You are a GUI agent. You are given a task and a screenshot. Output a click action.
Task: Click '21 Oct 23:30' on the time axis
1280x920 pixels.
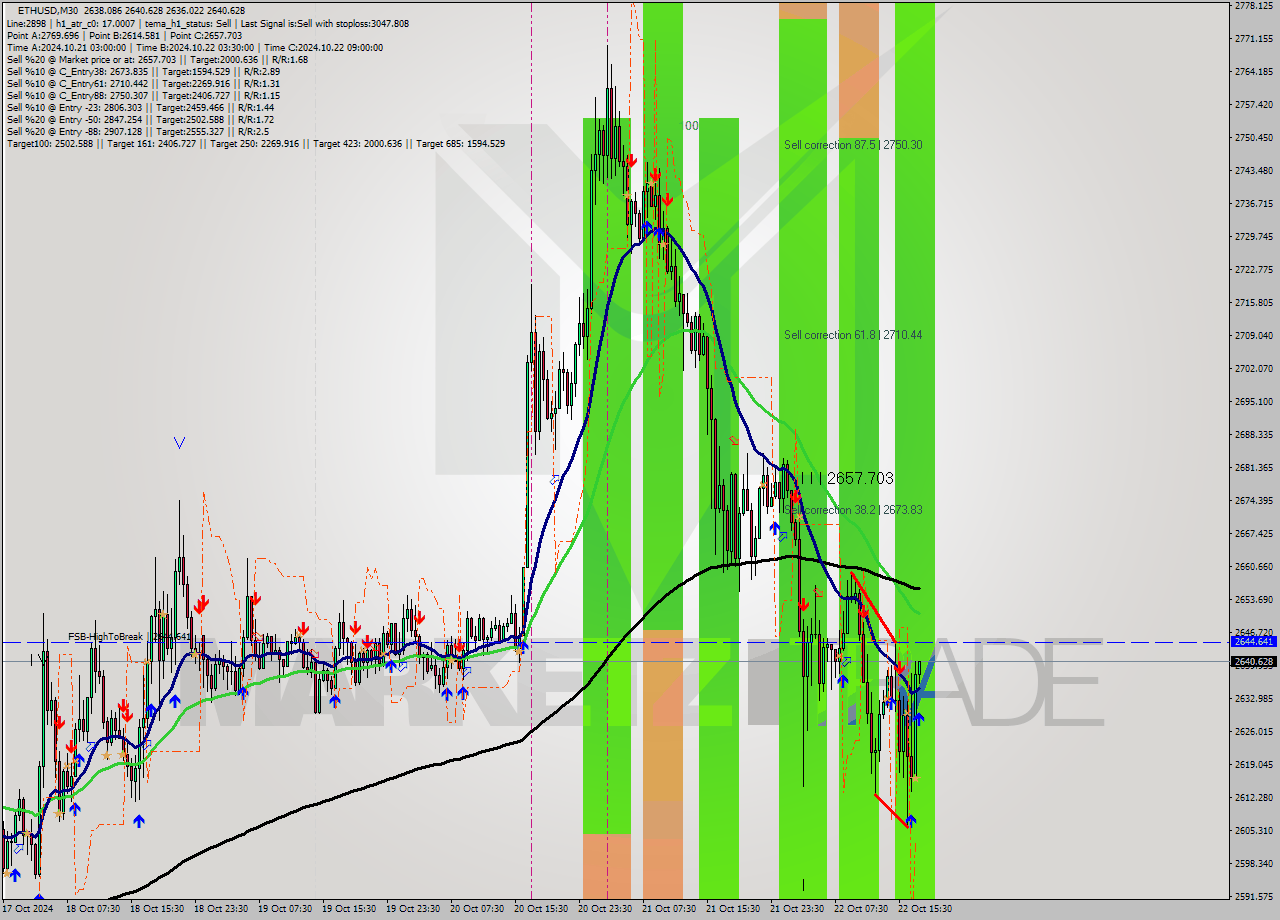tap(797, 909)
